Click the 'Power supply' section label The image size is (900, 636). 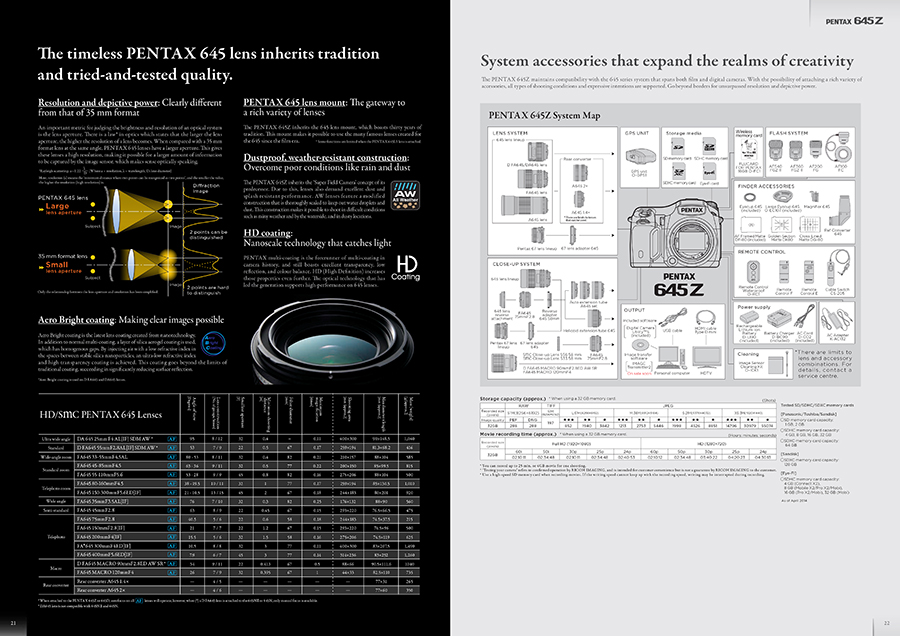tap(754, 307)
